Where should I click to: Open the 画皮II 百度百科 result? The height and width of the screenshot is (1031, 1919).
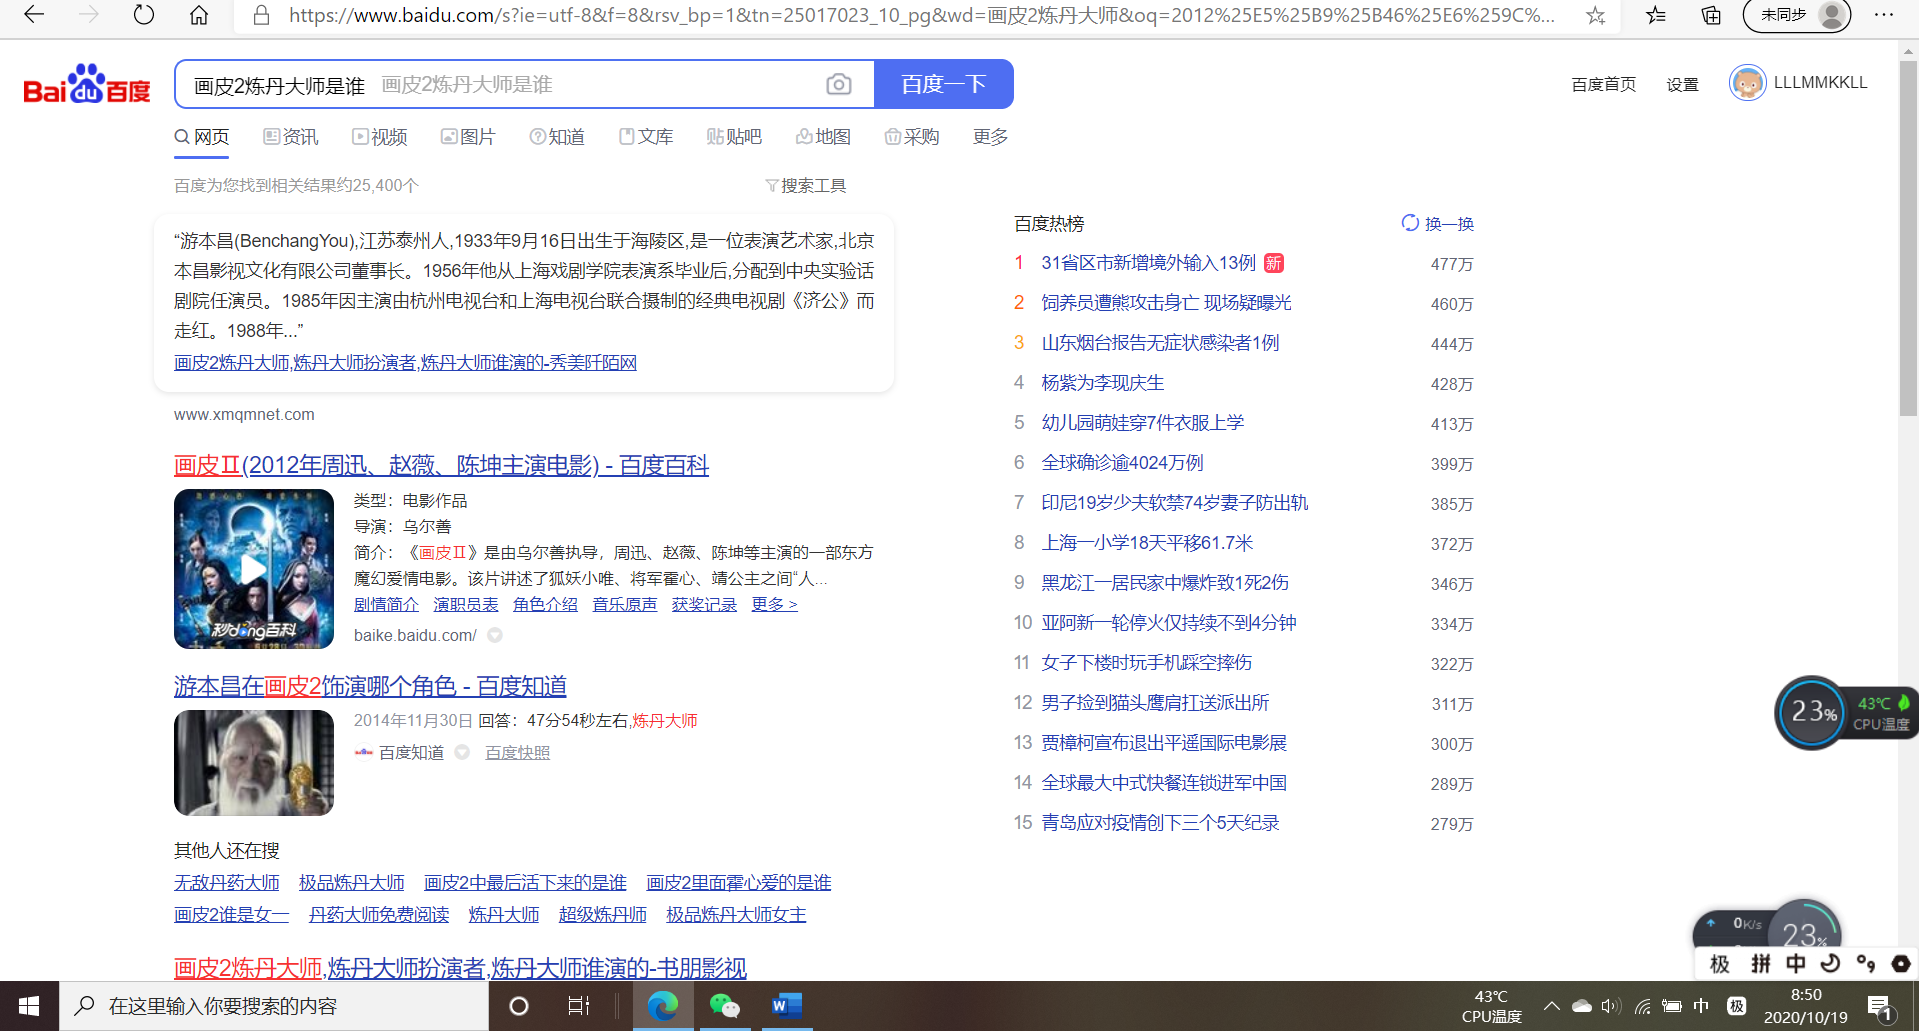click(441, 465)
